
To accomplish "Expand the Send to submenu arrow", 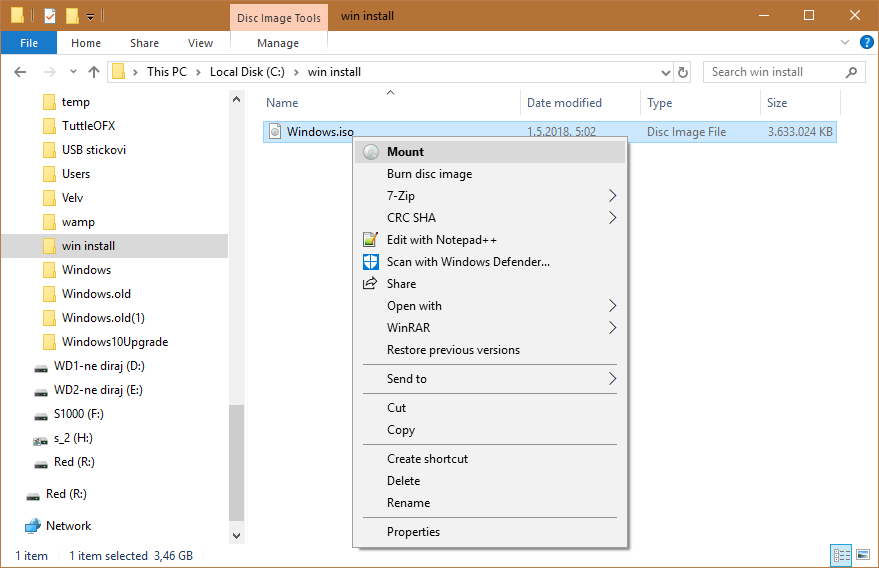I will click(612, 379).
